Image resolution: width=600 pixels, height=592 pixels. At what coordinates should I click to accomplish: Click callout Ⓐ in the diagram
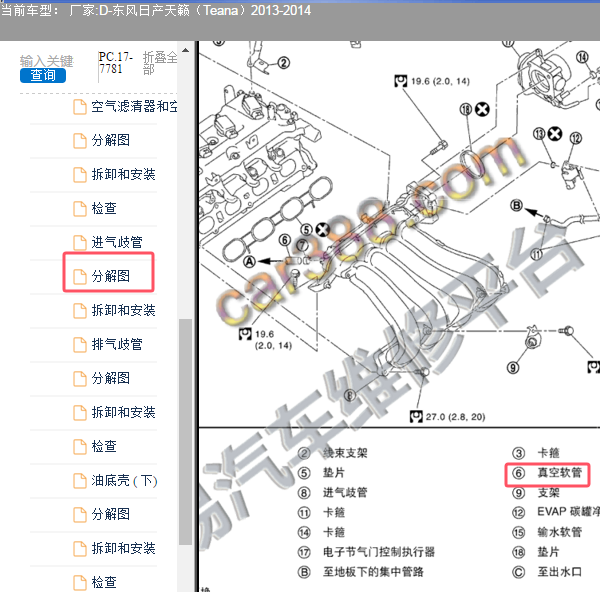click(x=249, y=262)
